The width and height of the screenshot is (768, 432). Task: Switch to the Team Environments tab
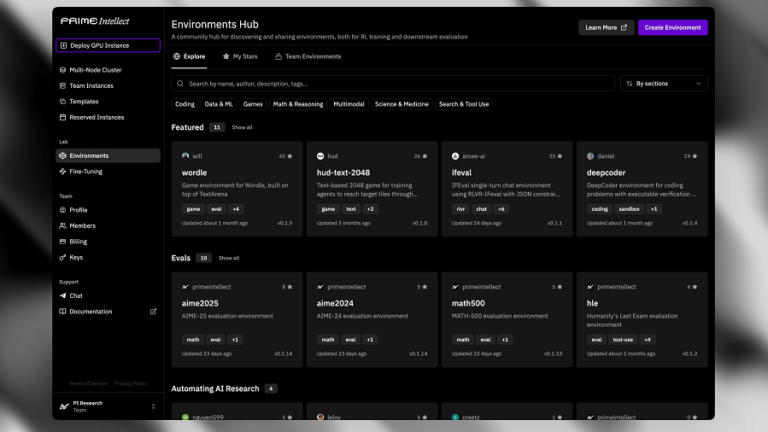[x=308, y=56]
